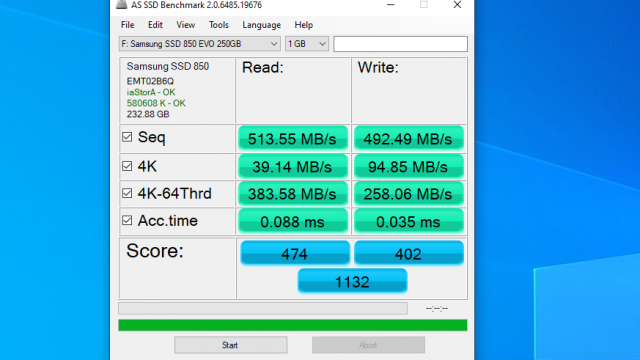Toggle the Acc.time test checkbox
This screenshot has height=360, width=640.
click(127, 220)
